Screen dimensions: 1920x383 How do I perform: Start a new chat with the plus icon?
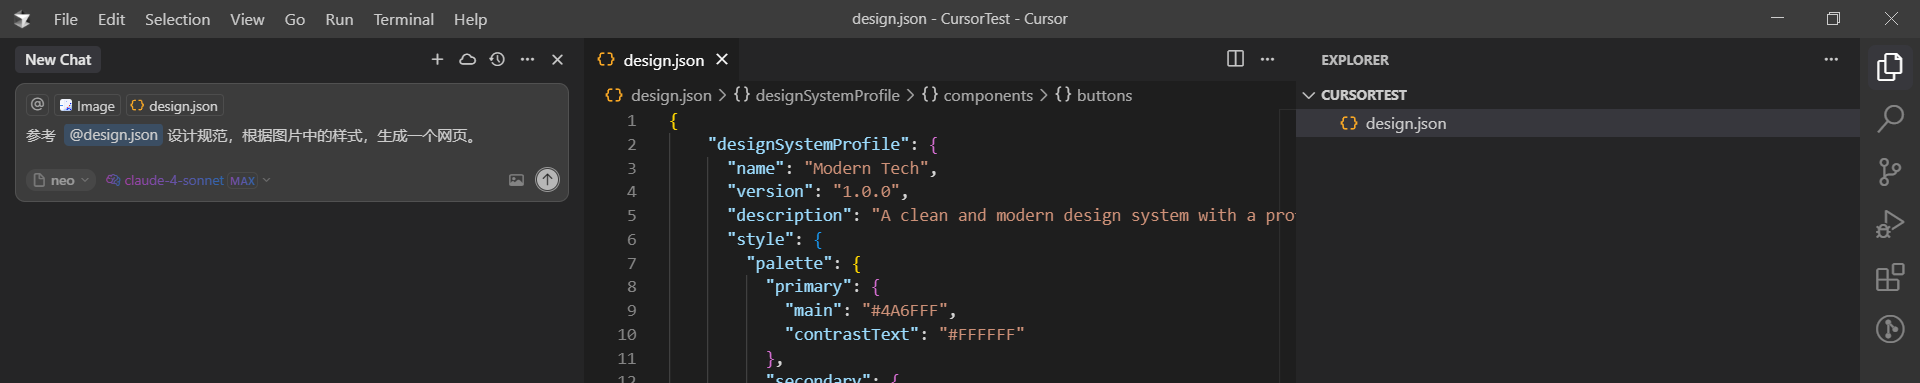437,60
